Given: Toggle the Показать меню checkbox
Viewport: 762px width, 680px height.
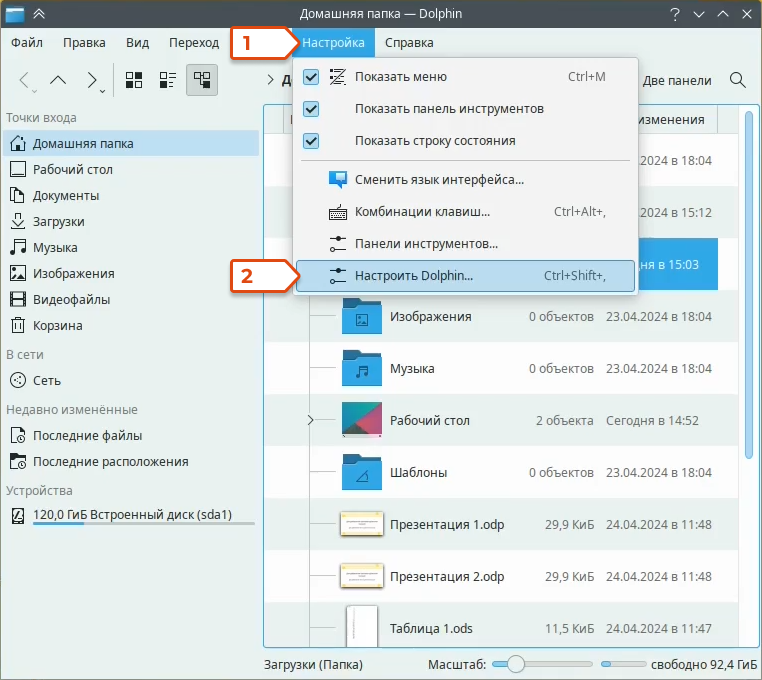Looking at the screenshot, I should click(x=311, y=77).
